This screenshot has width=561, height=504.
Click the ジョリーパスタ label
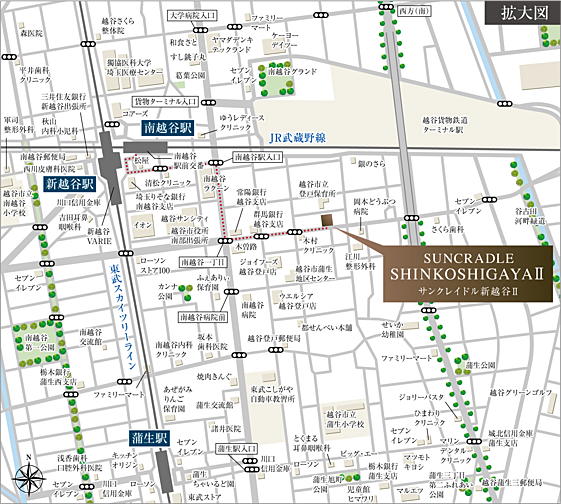[421, 397]
